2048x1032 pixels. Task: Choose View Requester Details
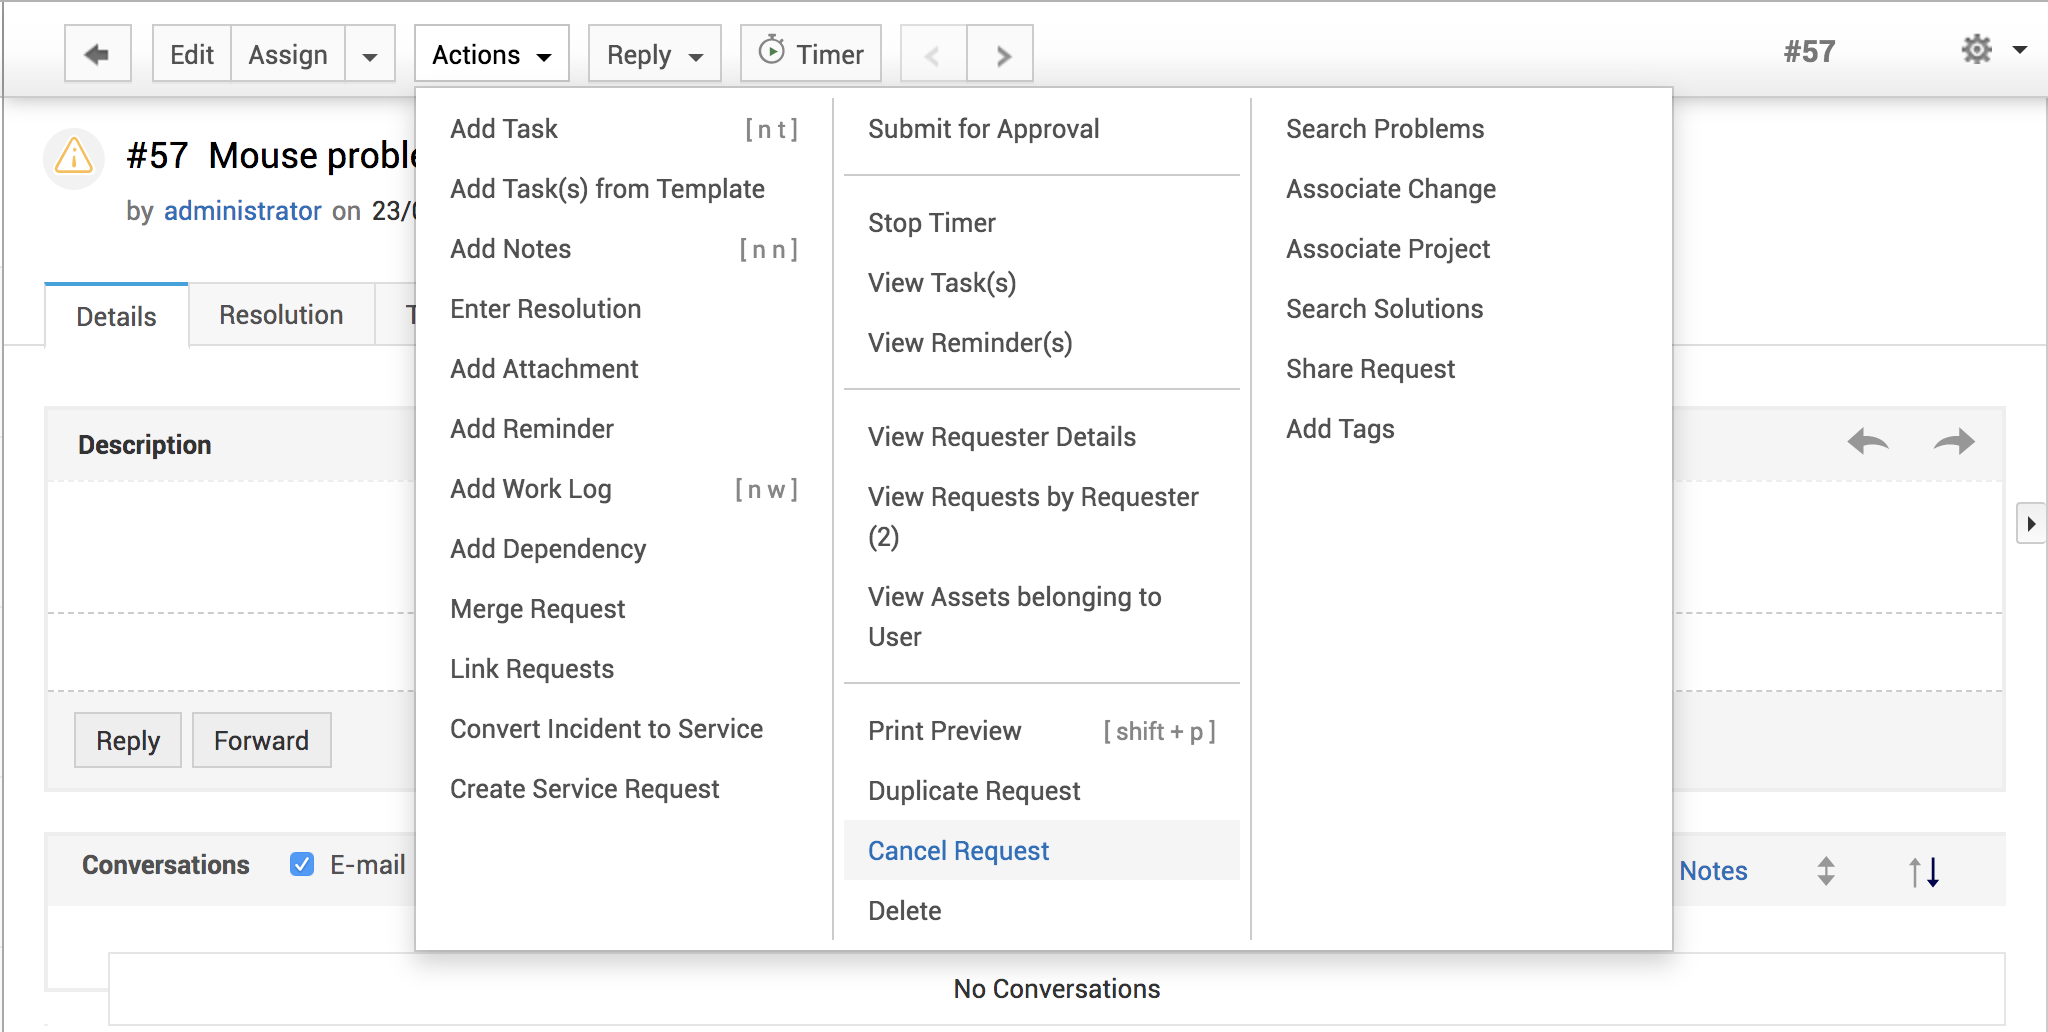[x=1042, y=437]
